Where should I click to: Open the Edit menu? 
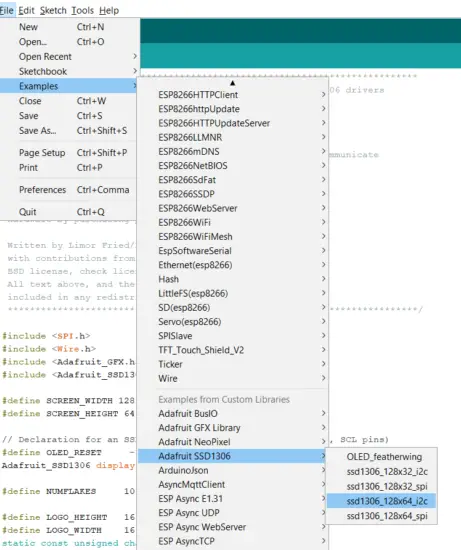click(26, 11)
